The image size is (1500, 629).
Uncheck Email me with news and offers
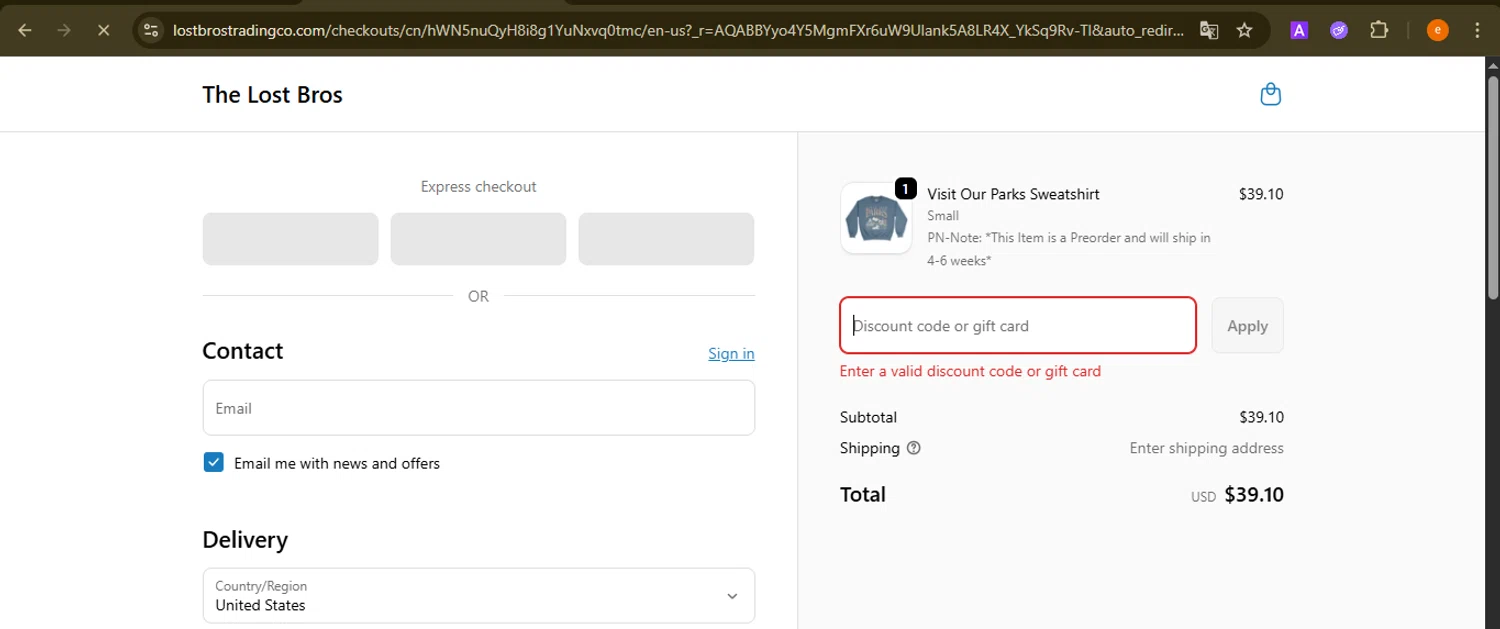pos(213,462)
